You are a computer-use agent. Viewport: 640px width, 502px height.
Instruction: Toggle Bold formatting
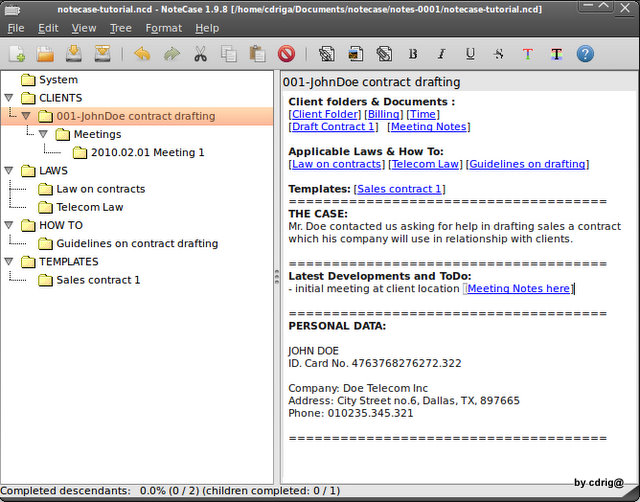(413, 54)
